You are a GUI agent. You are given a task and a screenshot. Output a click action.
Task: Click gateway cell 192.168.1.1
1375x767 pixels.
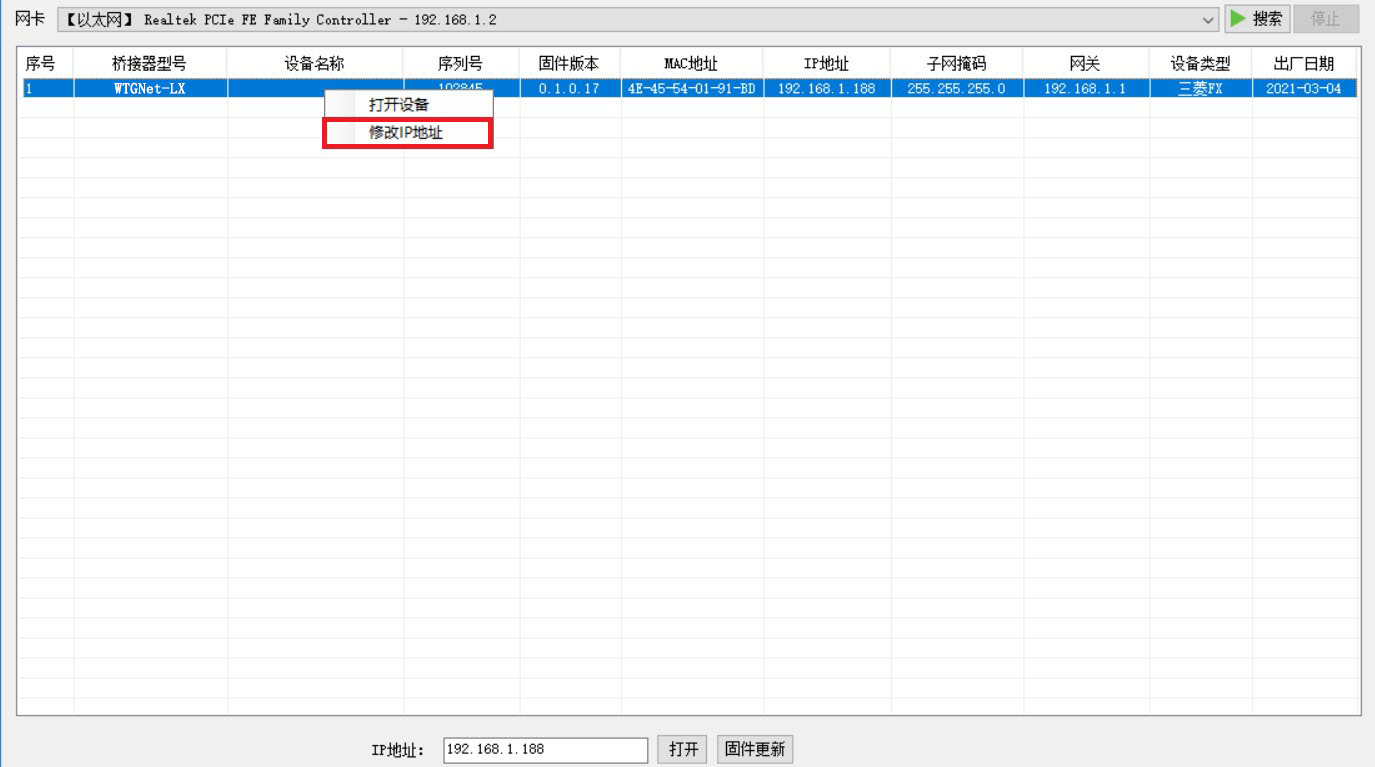point(1086,88)
